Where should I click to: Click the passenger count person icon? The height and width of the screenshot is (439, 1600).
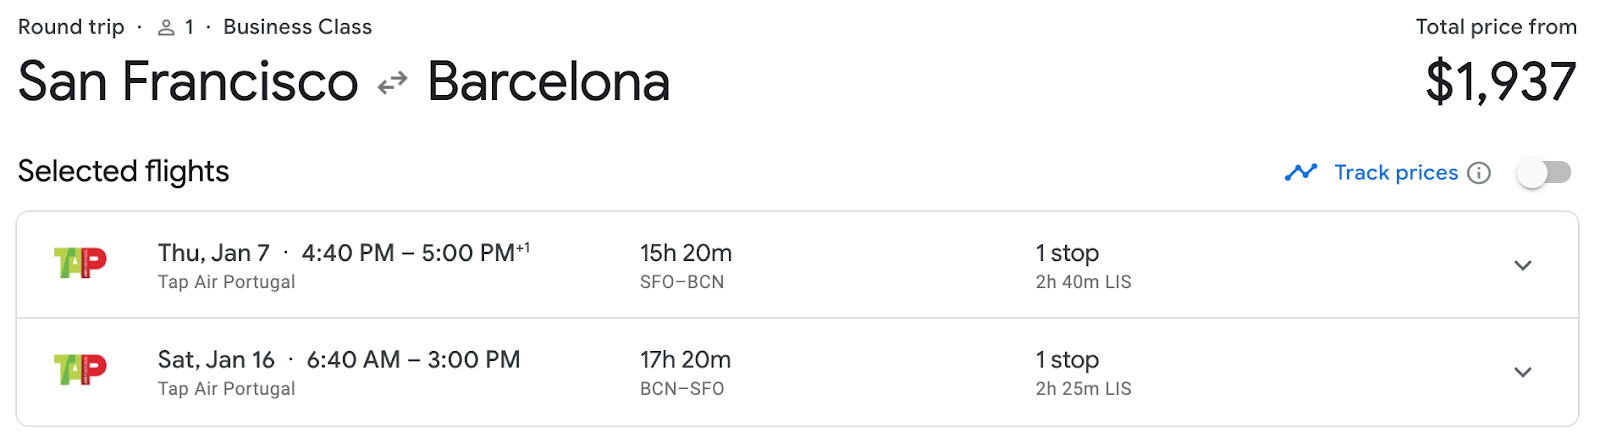(x=166, y=28)
